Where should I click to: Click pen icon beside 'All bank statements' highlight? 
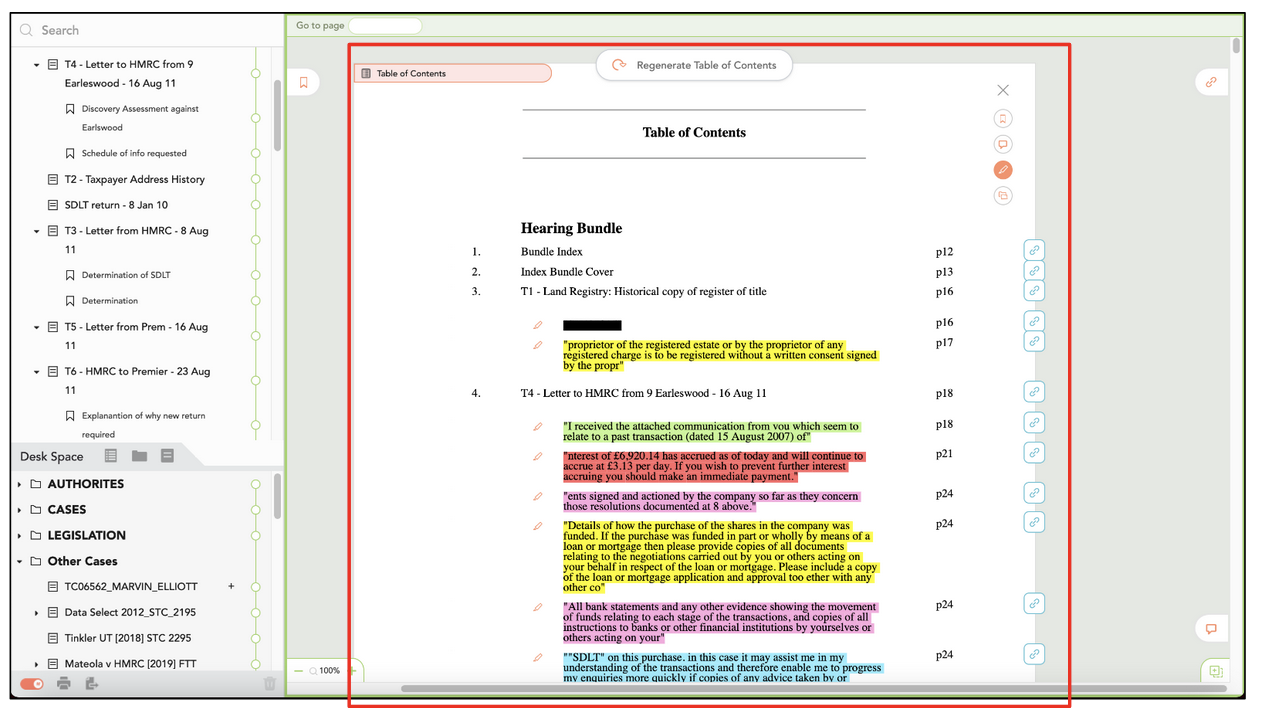point(538,607)
